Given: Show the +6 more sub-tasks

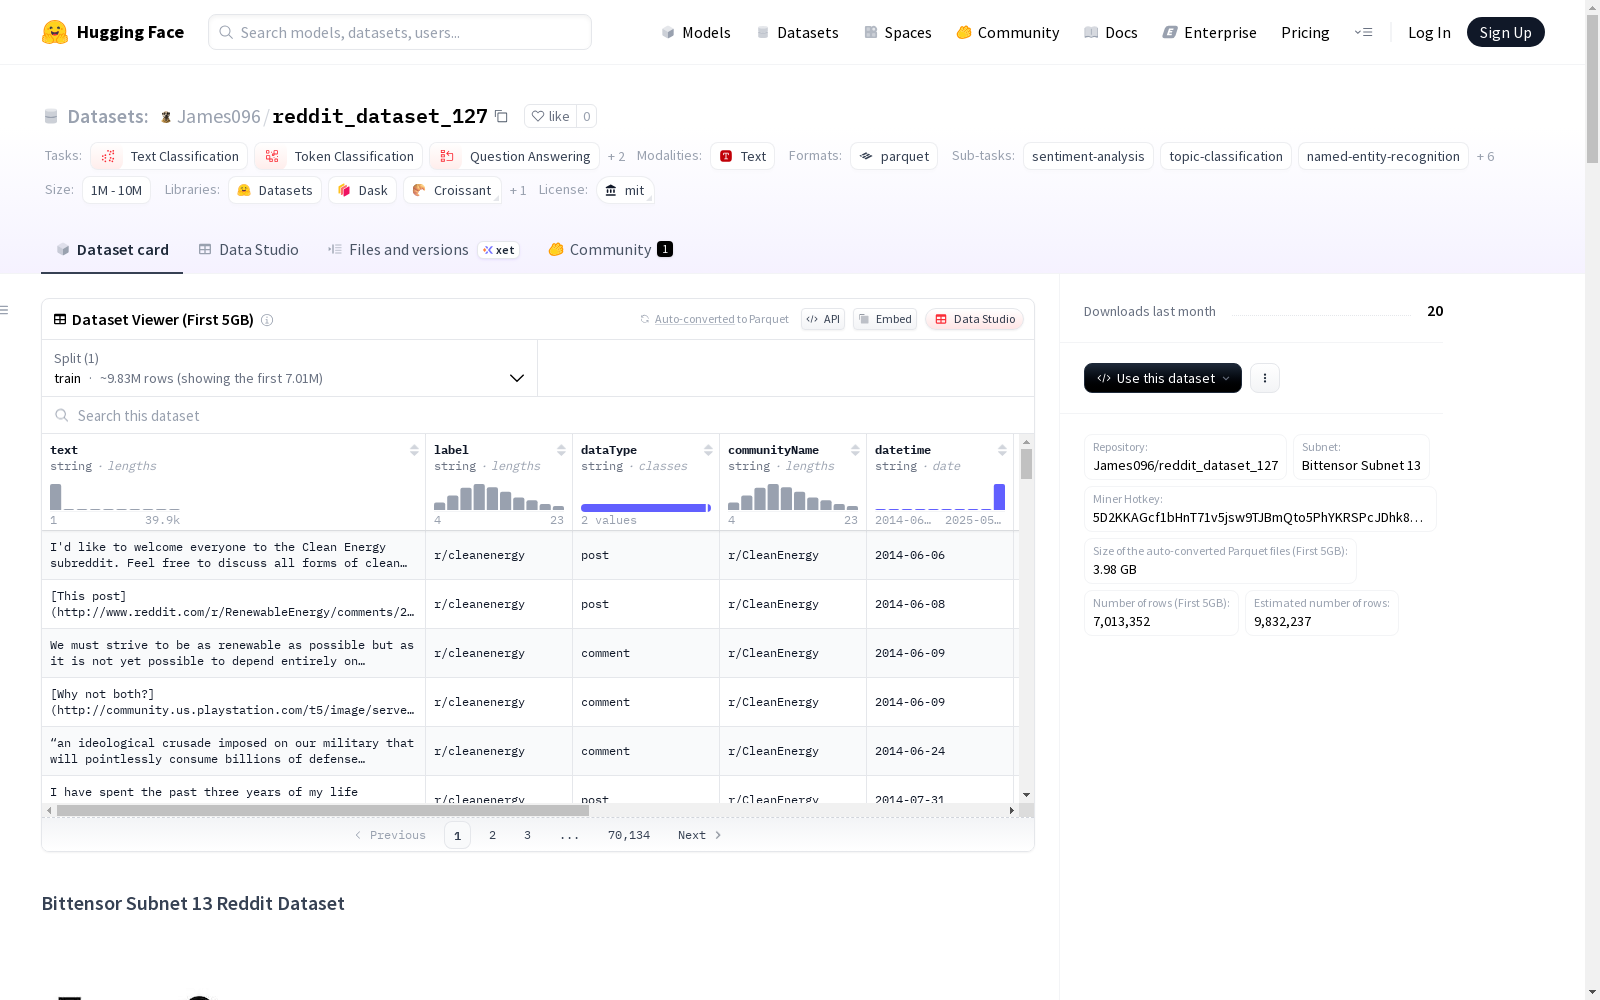Looking at the screenshot, I should [1485, 156].
